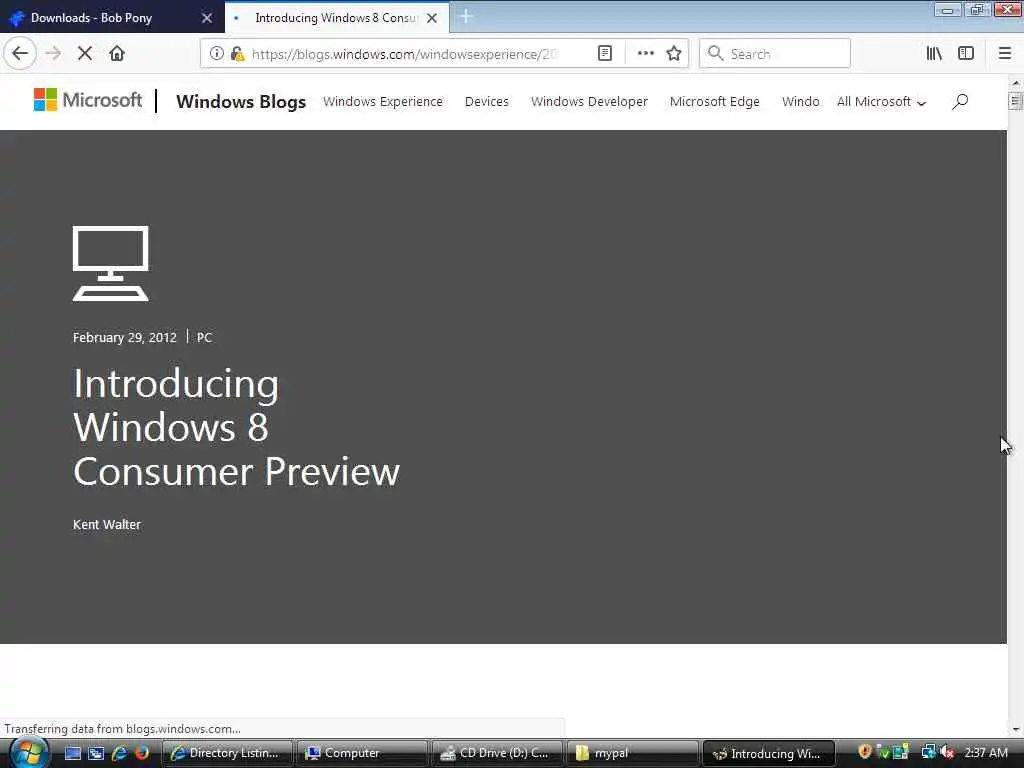Bookmark this page with the star
The image size is (1024, 768).
click(674, 54)
